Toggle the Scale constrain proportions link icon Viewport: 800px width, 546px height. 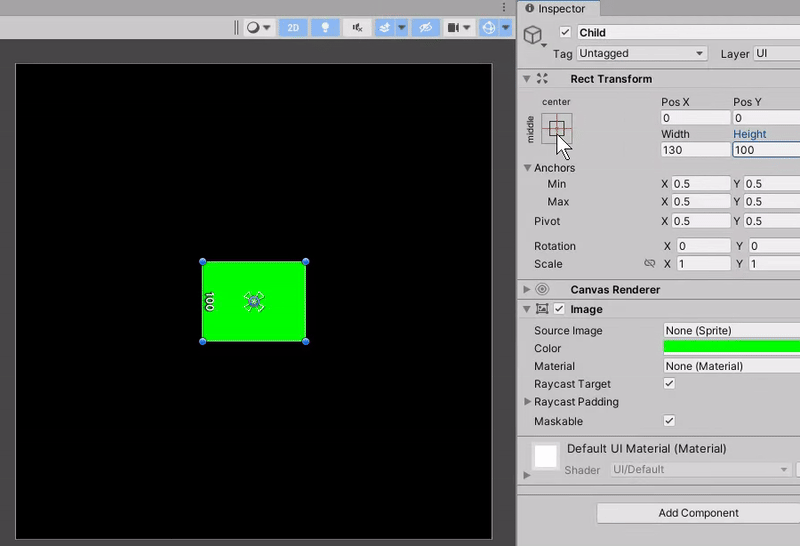[649, 263]
